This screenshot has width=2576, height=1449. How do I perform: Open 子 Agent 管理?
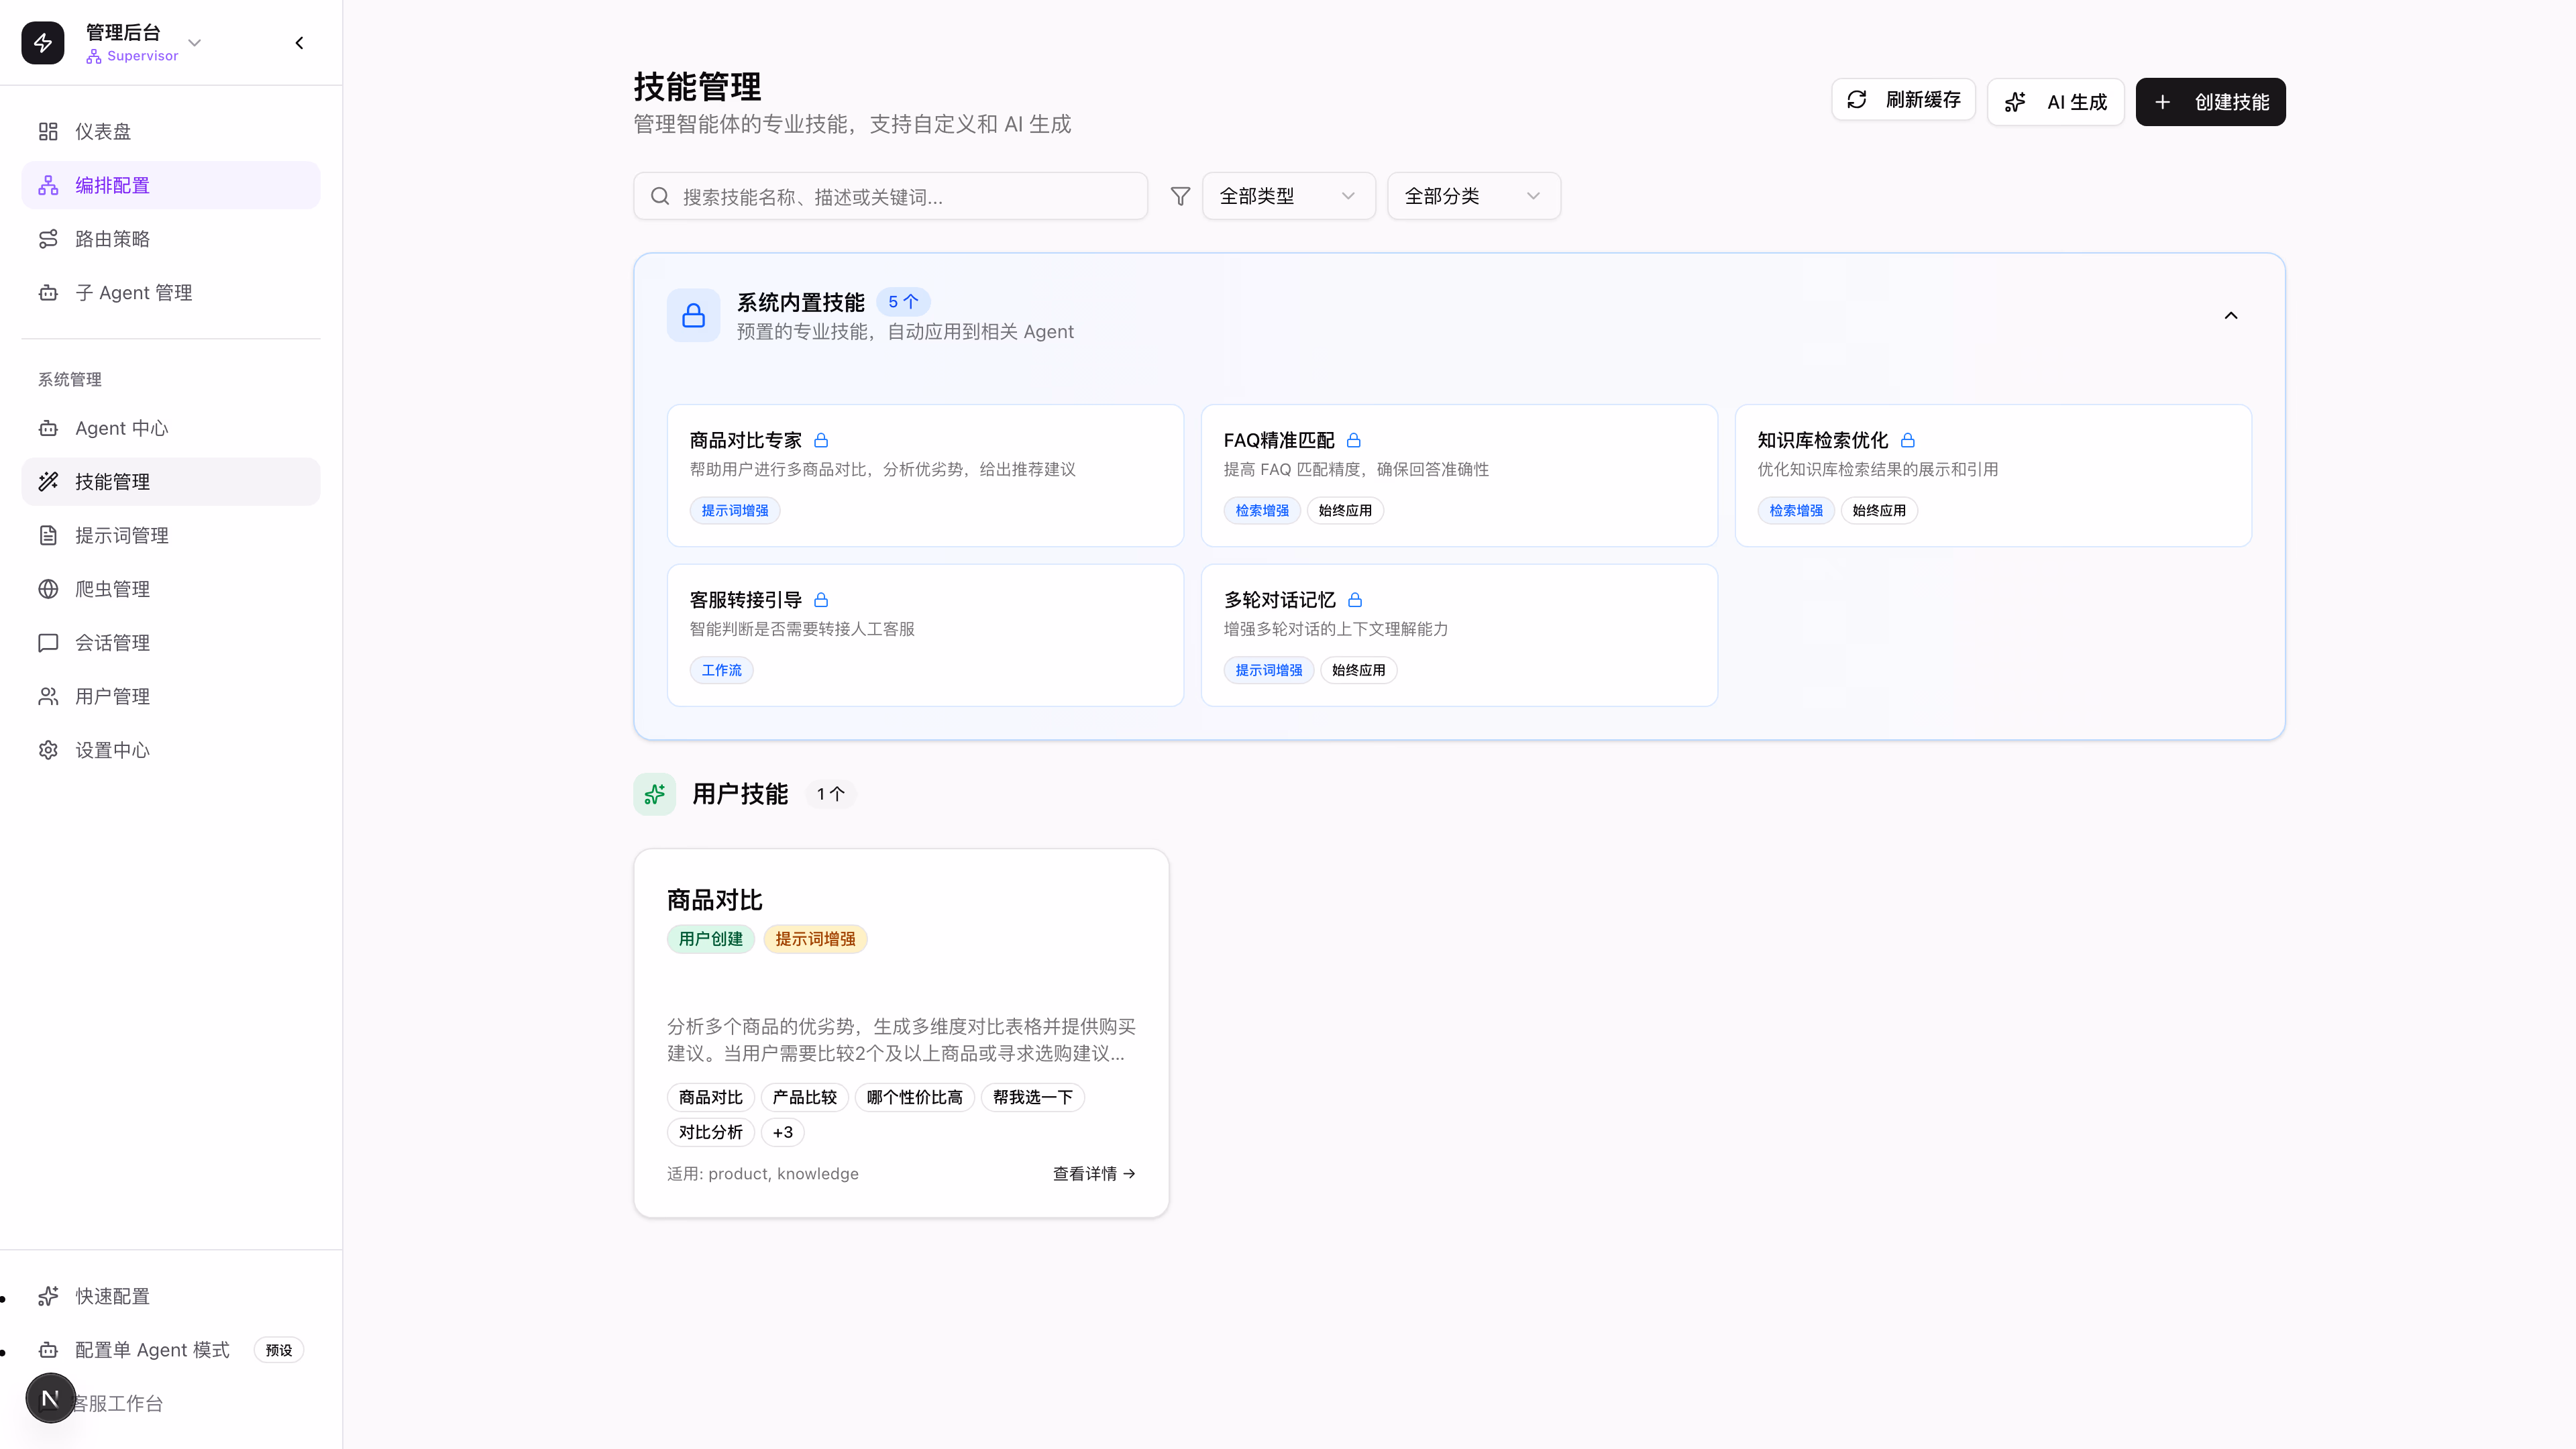171,292
